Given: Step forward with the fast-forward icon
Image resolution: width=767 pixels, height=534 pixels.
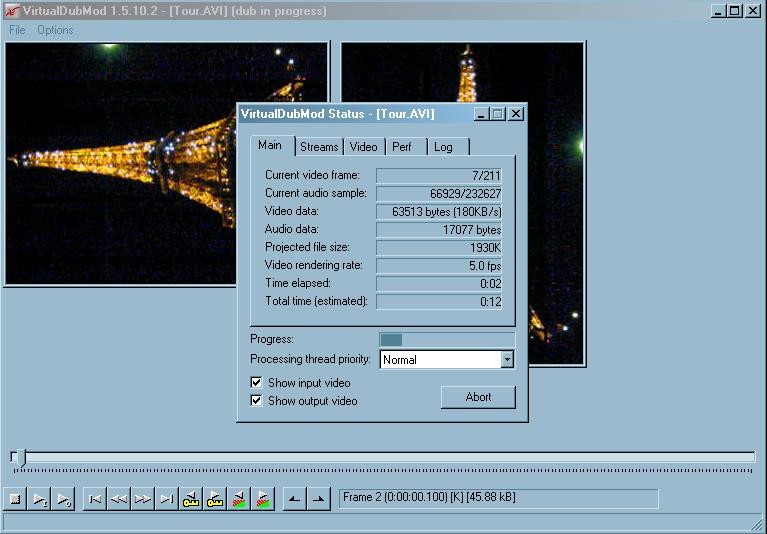Looking at the screenshot, I should (143, 499).
